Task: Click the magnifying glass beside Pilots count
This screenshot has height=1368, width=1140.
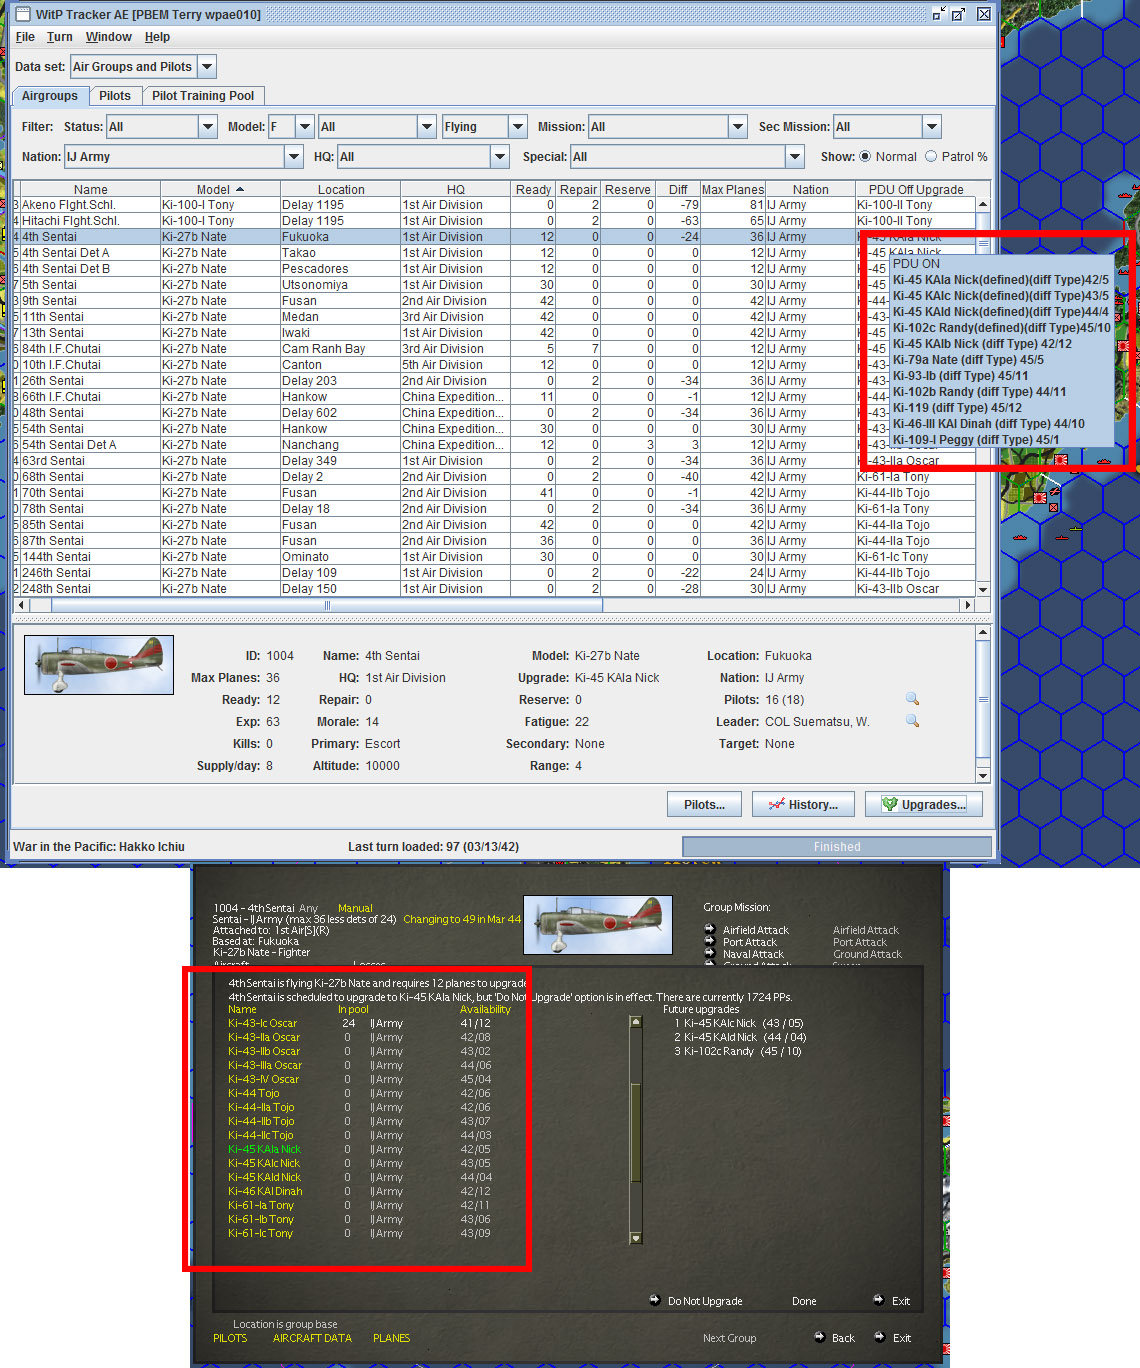Action: 912,698
